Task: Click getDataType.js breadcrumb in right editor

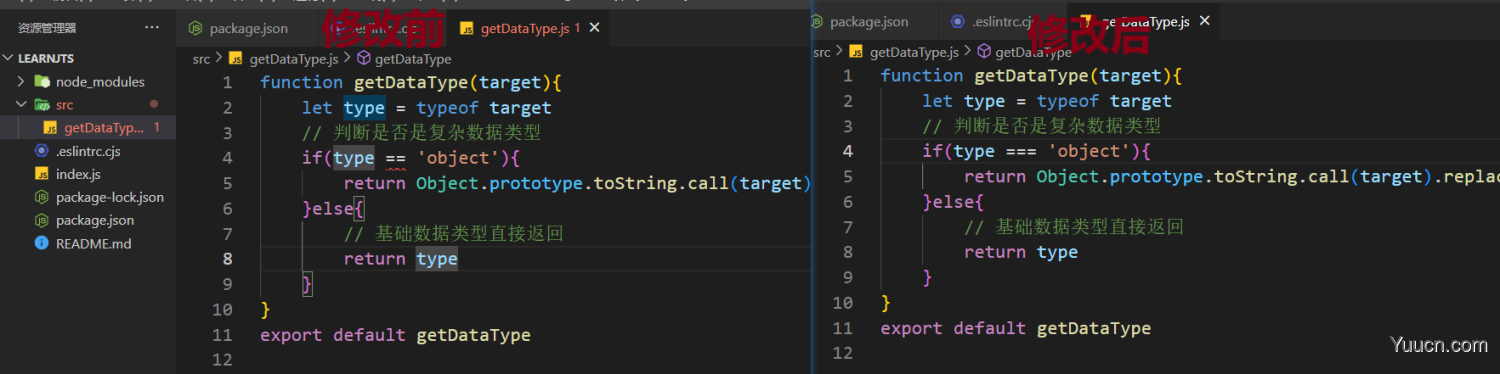Action: [914, 52]
